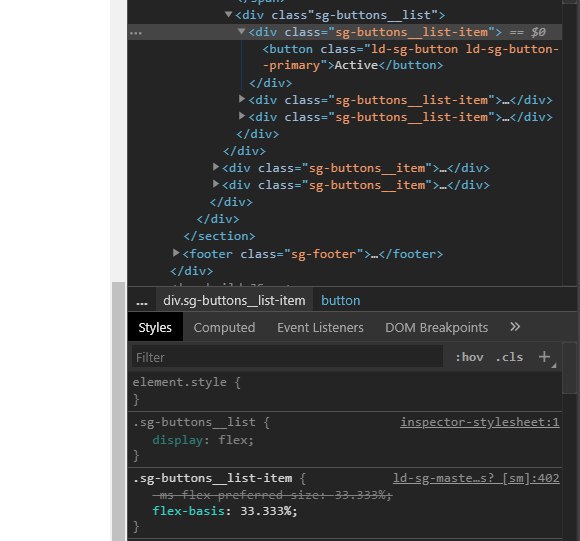Expand the first collapsed sg-buttons__item div
The image size is (580, 541).
click(x=216, y=167)
